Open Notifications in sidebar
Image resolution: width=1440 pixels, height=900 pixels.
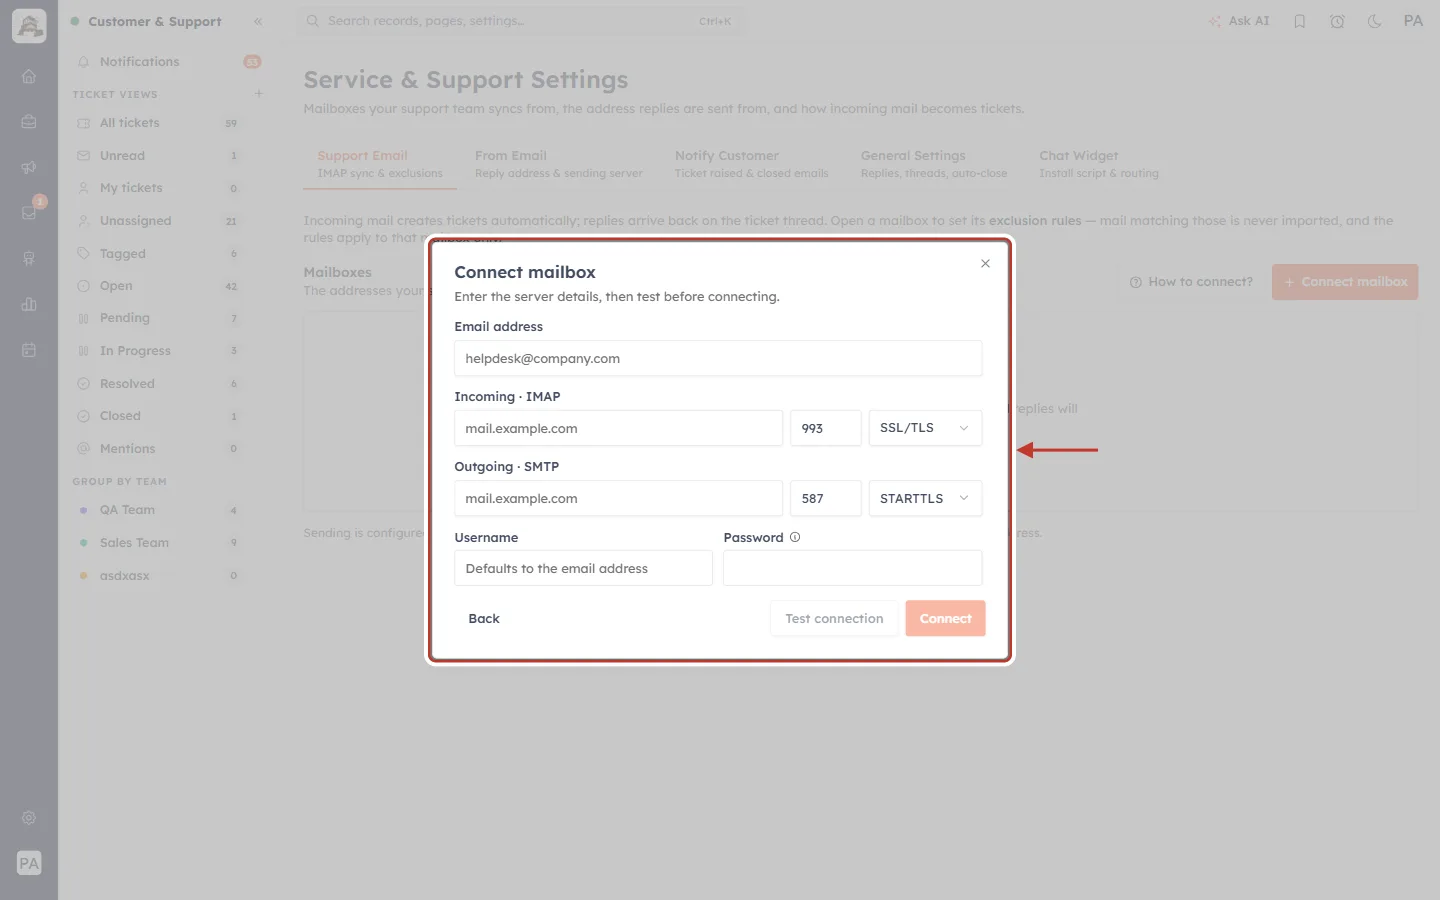tap(167, 62)
